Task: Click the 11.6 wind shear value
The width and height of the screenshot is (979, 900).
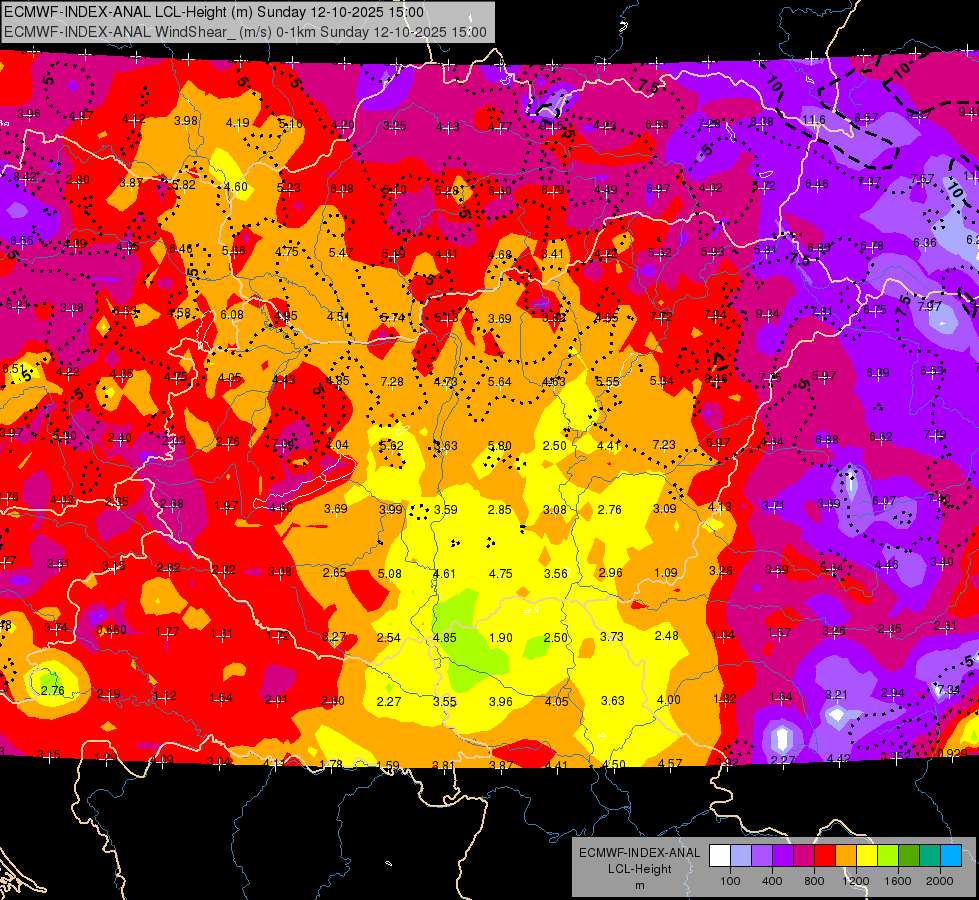Action: pos(814,120)
